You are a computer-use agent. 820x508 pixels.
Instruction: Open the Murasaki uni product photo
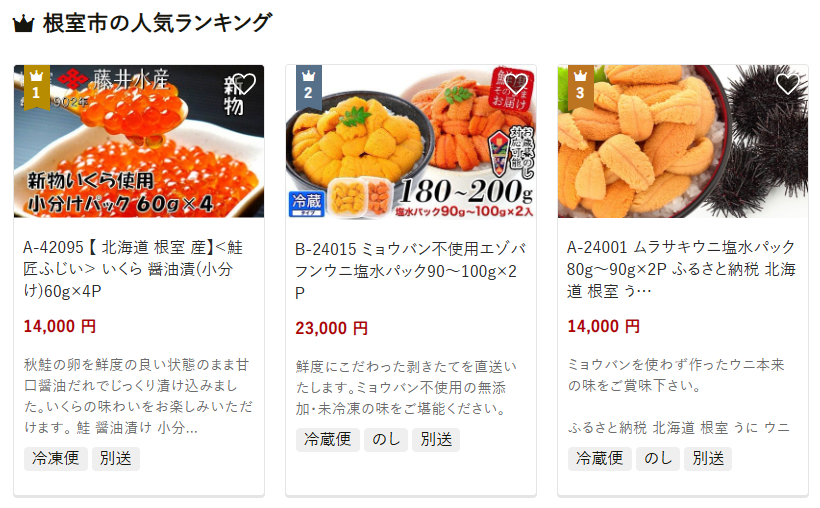pyautogui.click(x=683, y=141)
